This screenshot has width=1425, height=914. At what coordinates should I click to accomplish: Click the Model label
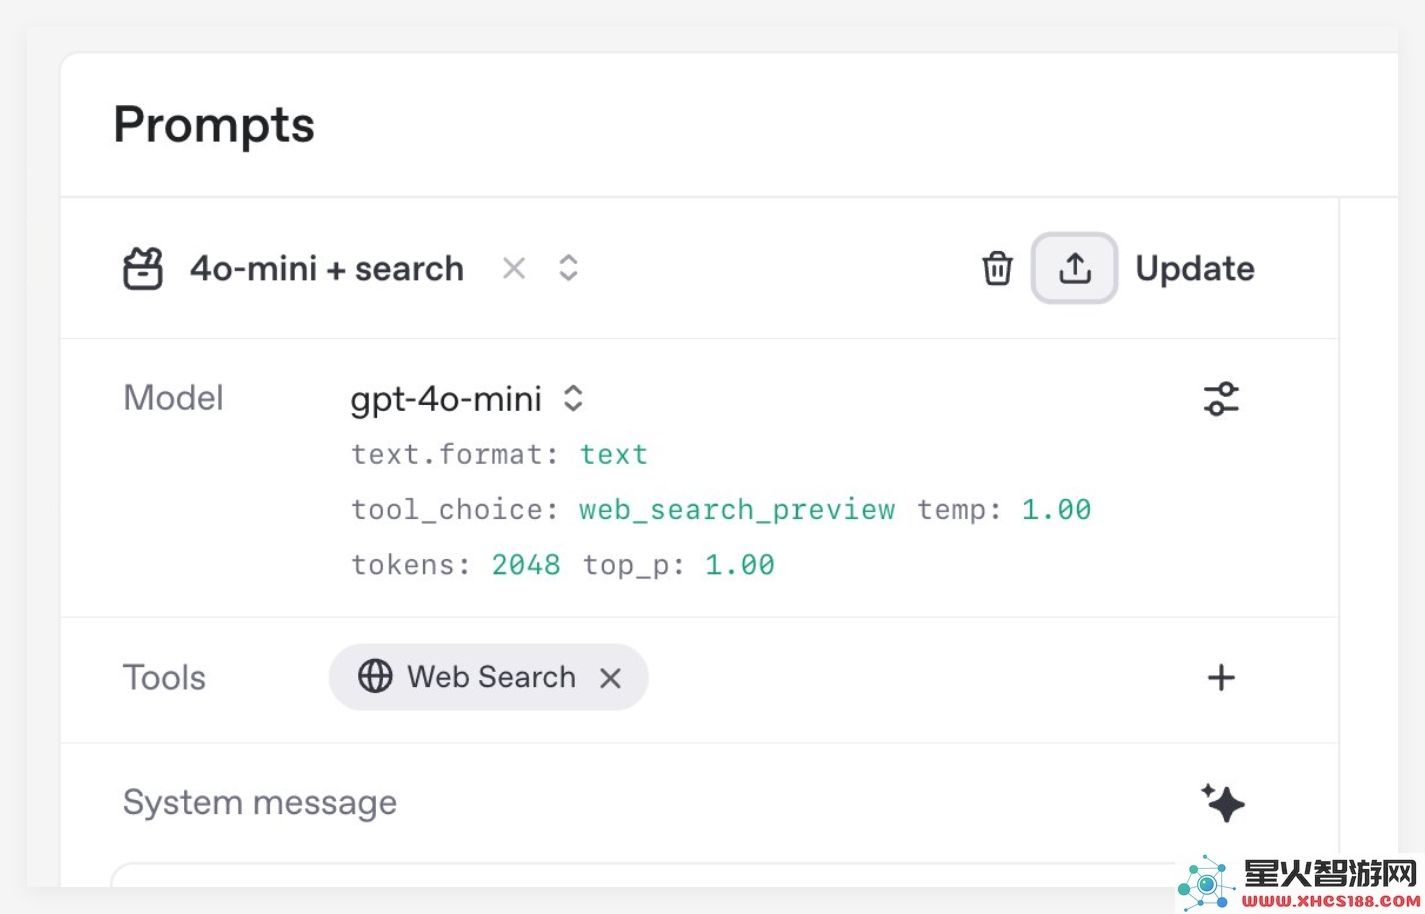173,398
